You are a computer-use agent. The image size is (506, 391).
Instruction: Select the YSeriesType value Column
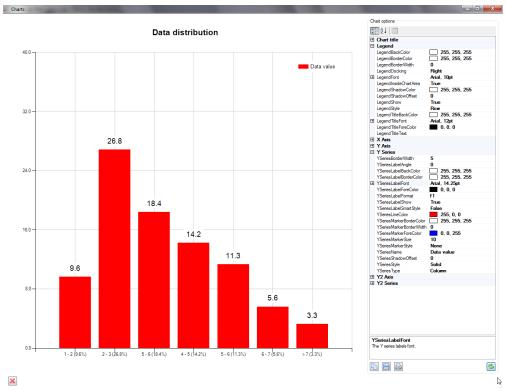[438, 271]
